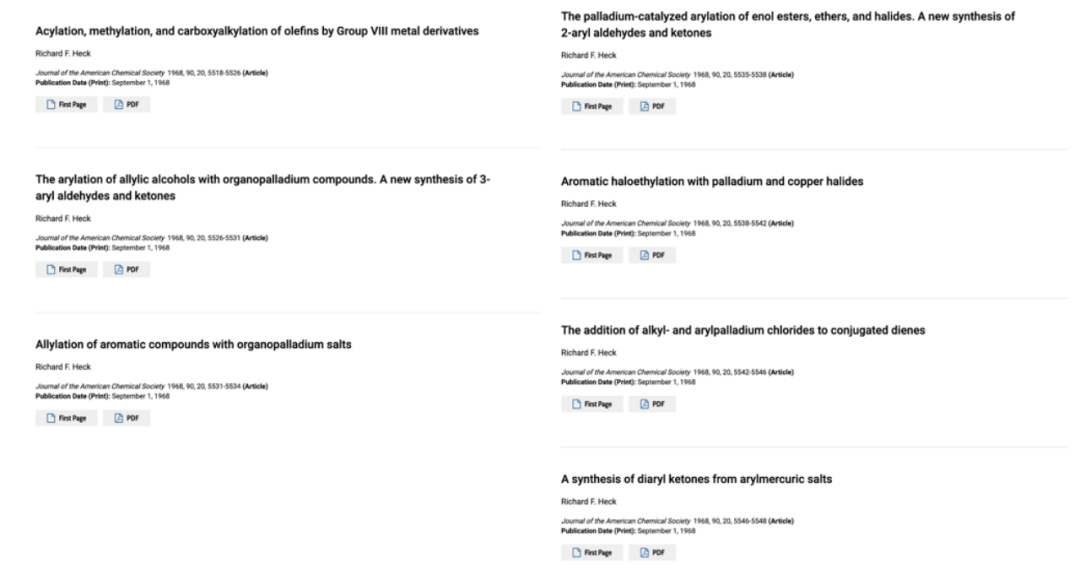This screenshot has width=1080, height=586.
Task: View First Page for arylation of allylic alcohols
Action: [x=67, y=270]
